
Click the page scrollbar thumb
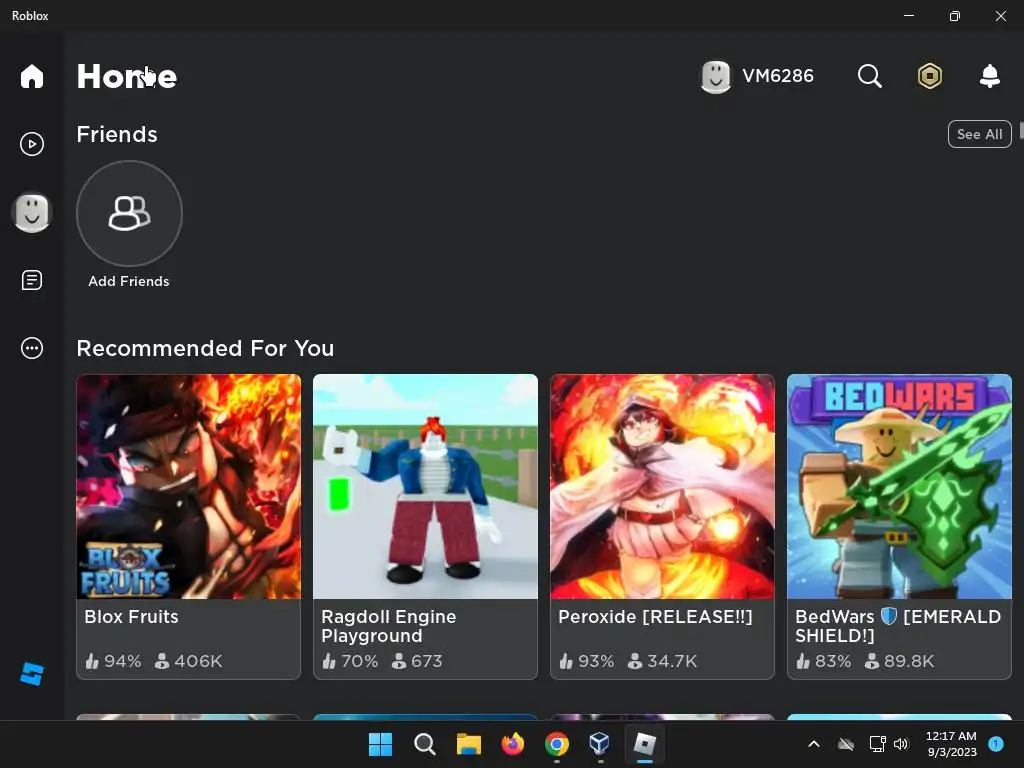point(1021,129)
